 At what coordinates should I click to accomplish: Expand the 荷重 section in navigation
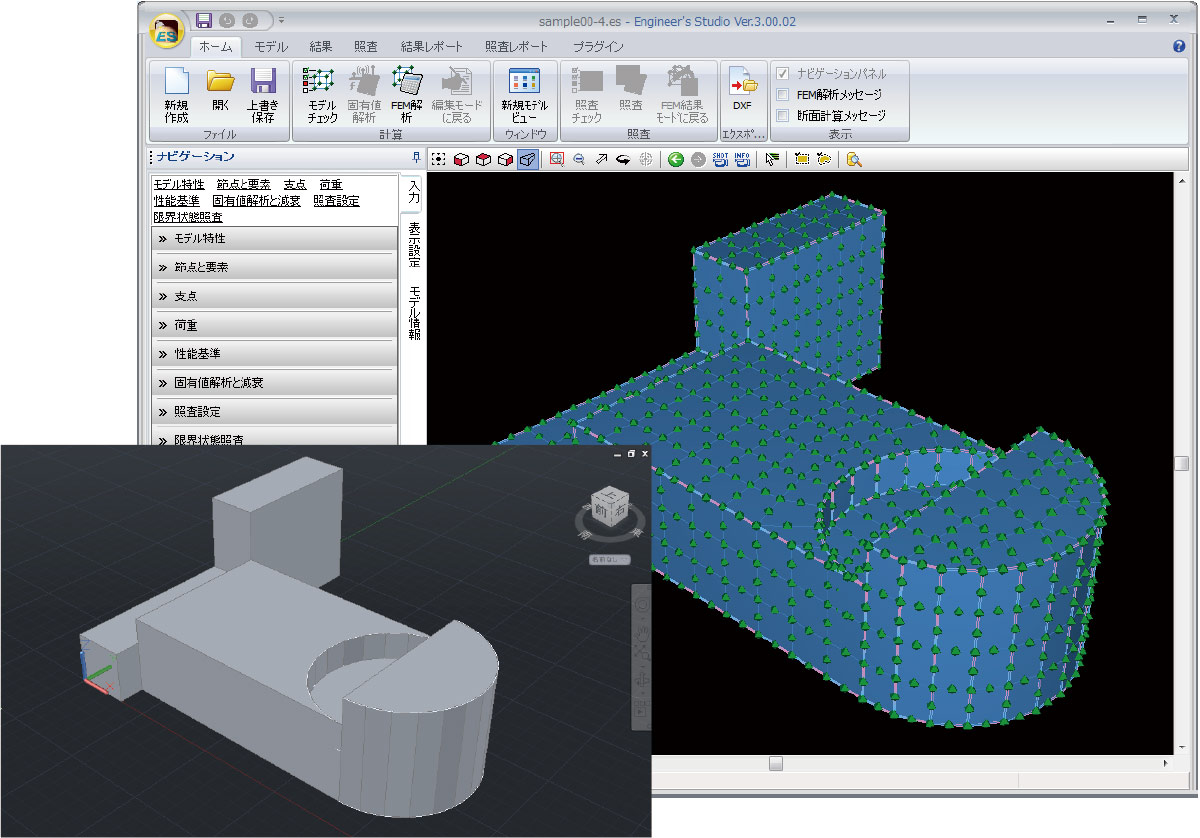[x=274, y=326]
